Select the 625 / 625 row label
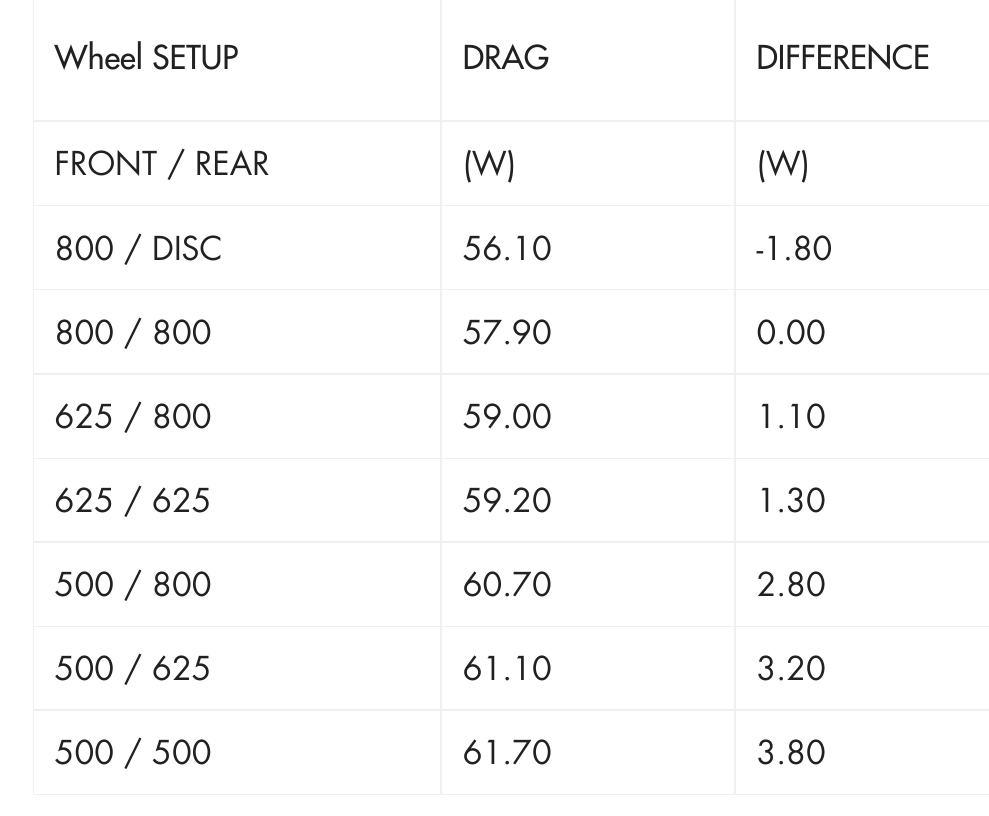Screen dimensions: 989x816 [133, 500]
